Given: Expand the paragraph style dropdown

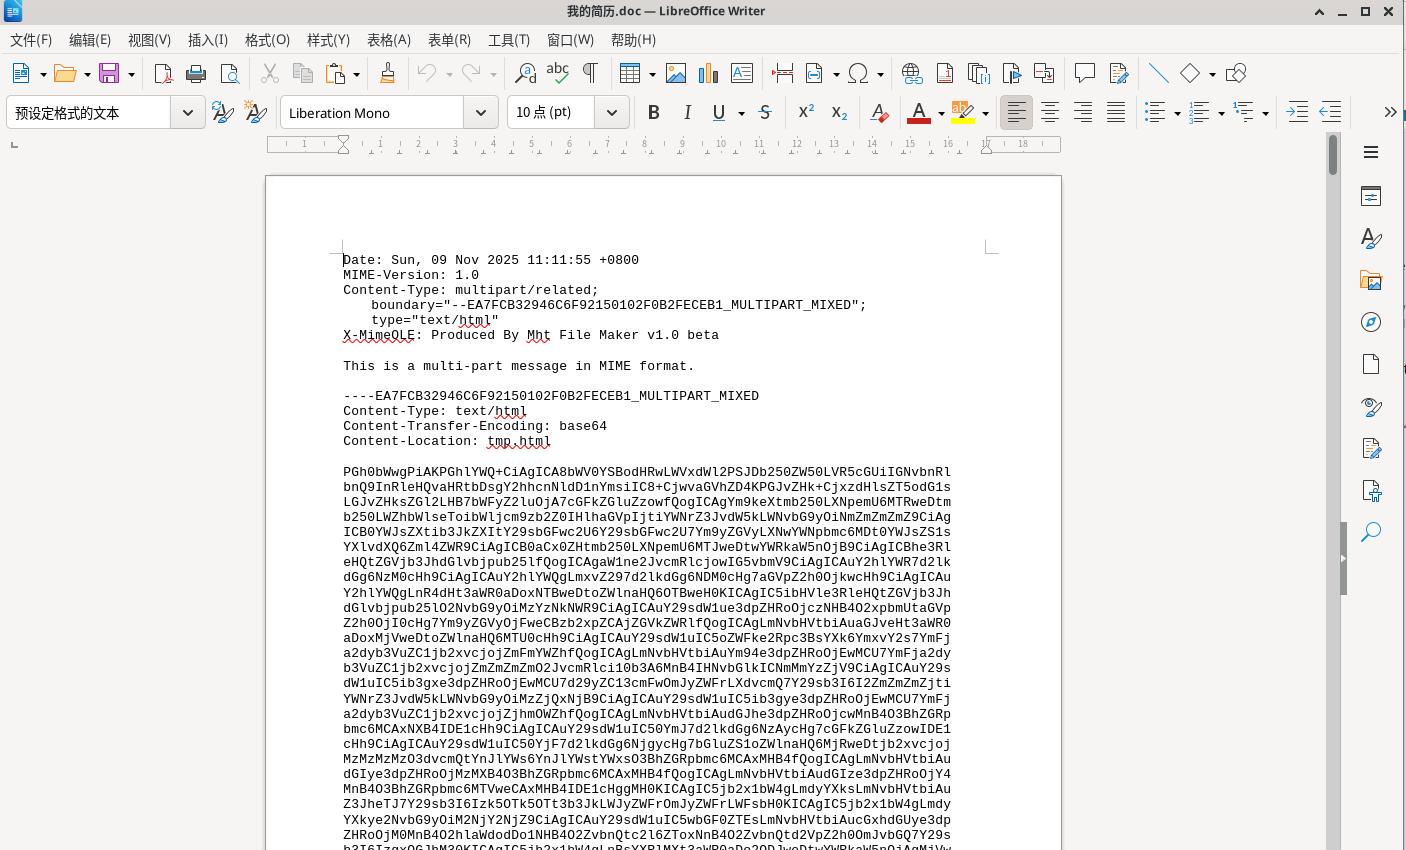Looking at the screenshot, I should click(x=188, y=113).
